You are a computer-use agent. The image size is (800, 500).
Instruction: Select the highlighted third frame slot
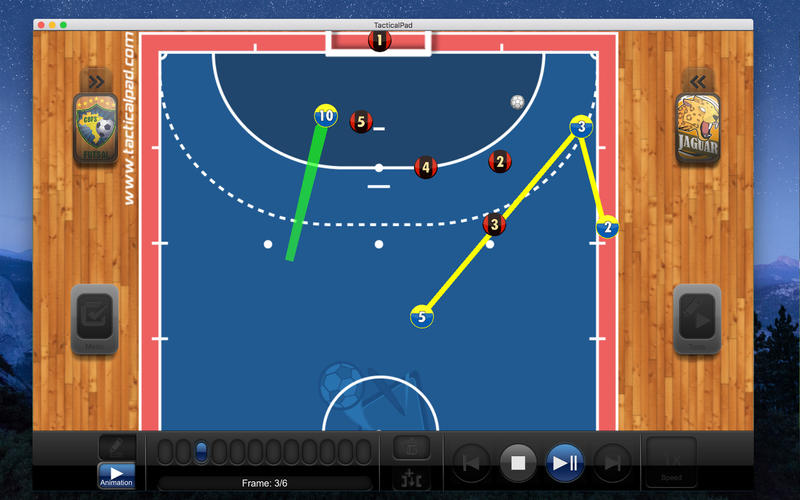click(201, 452)
